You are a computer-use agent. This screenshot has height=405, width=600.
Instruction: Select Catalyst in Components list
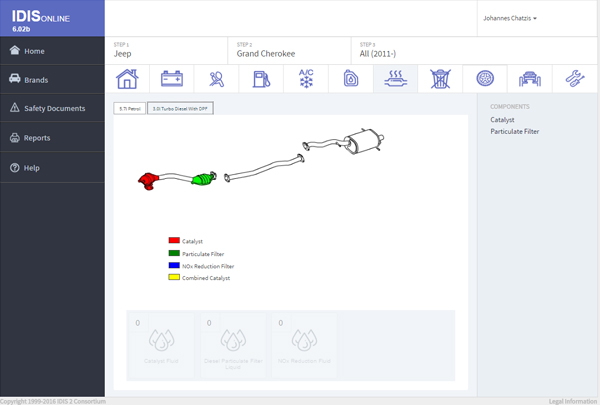[x=502, y=120]
